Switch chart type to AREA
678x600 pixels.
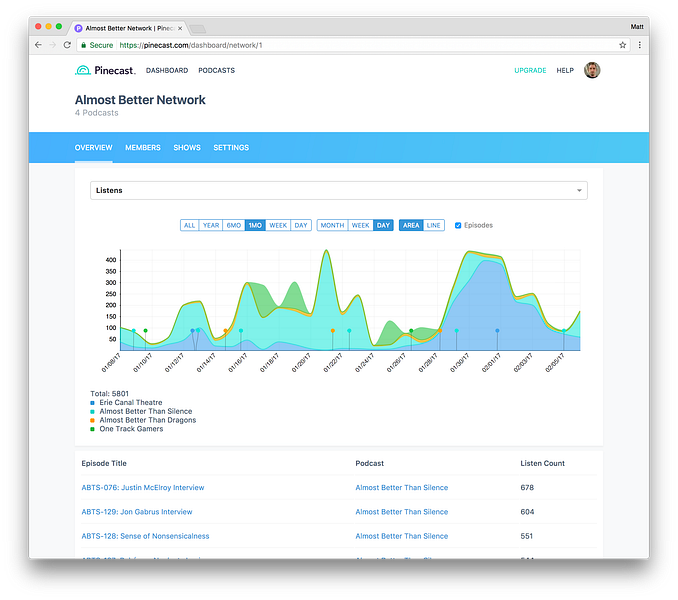411,225
